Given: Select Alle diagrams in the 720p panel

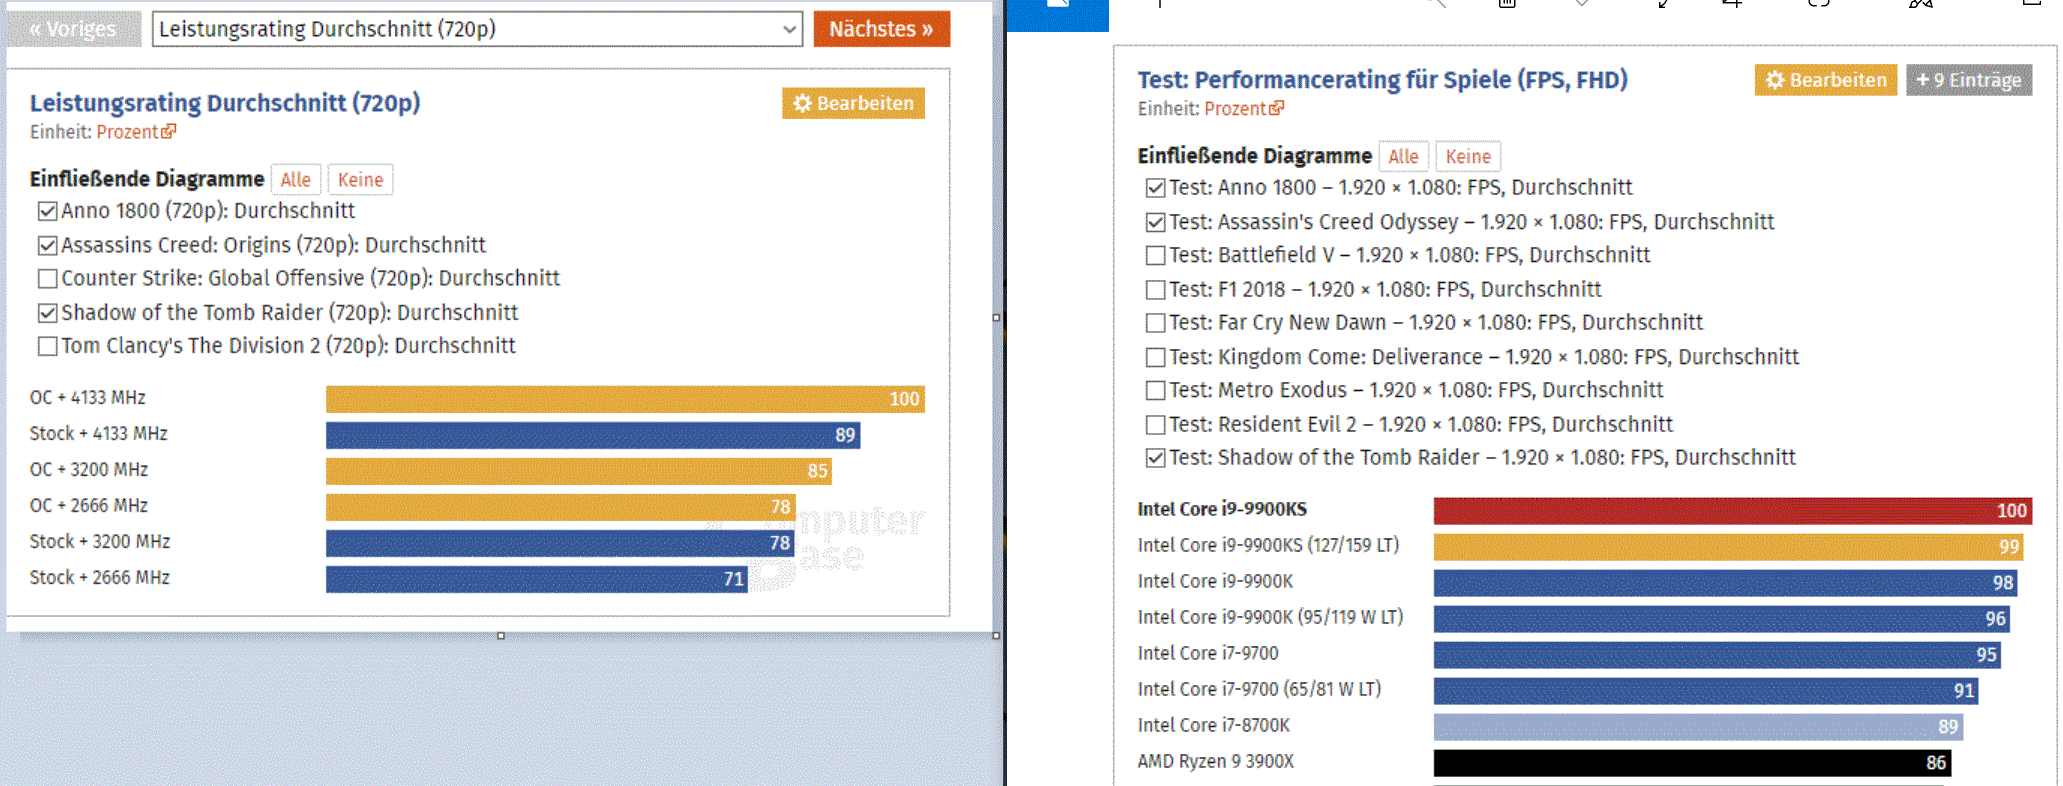Looking at the screenshot, I should [295, 180].
